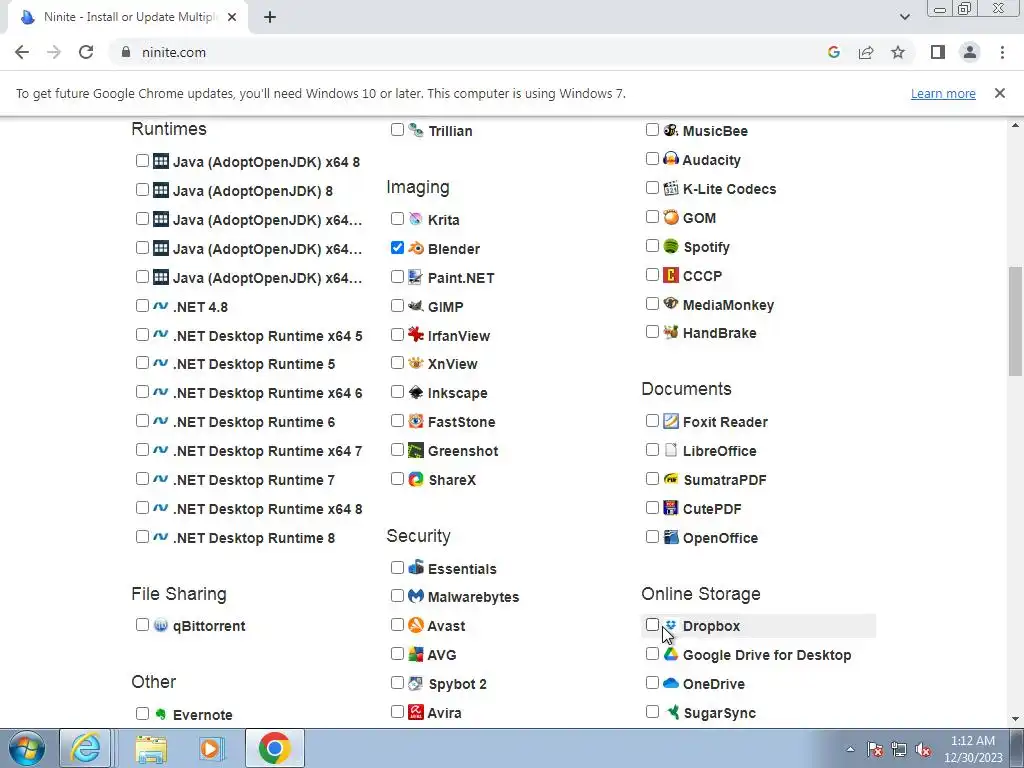The height and width of the screenshot is (768, 1024).
Task: Click the CutePDF label
Action: coord(712,509)
